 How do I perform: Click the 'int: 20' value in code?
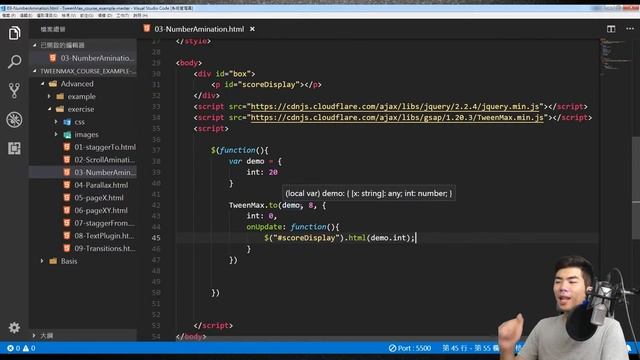coord(262,172)
